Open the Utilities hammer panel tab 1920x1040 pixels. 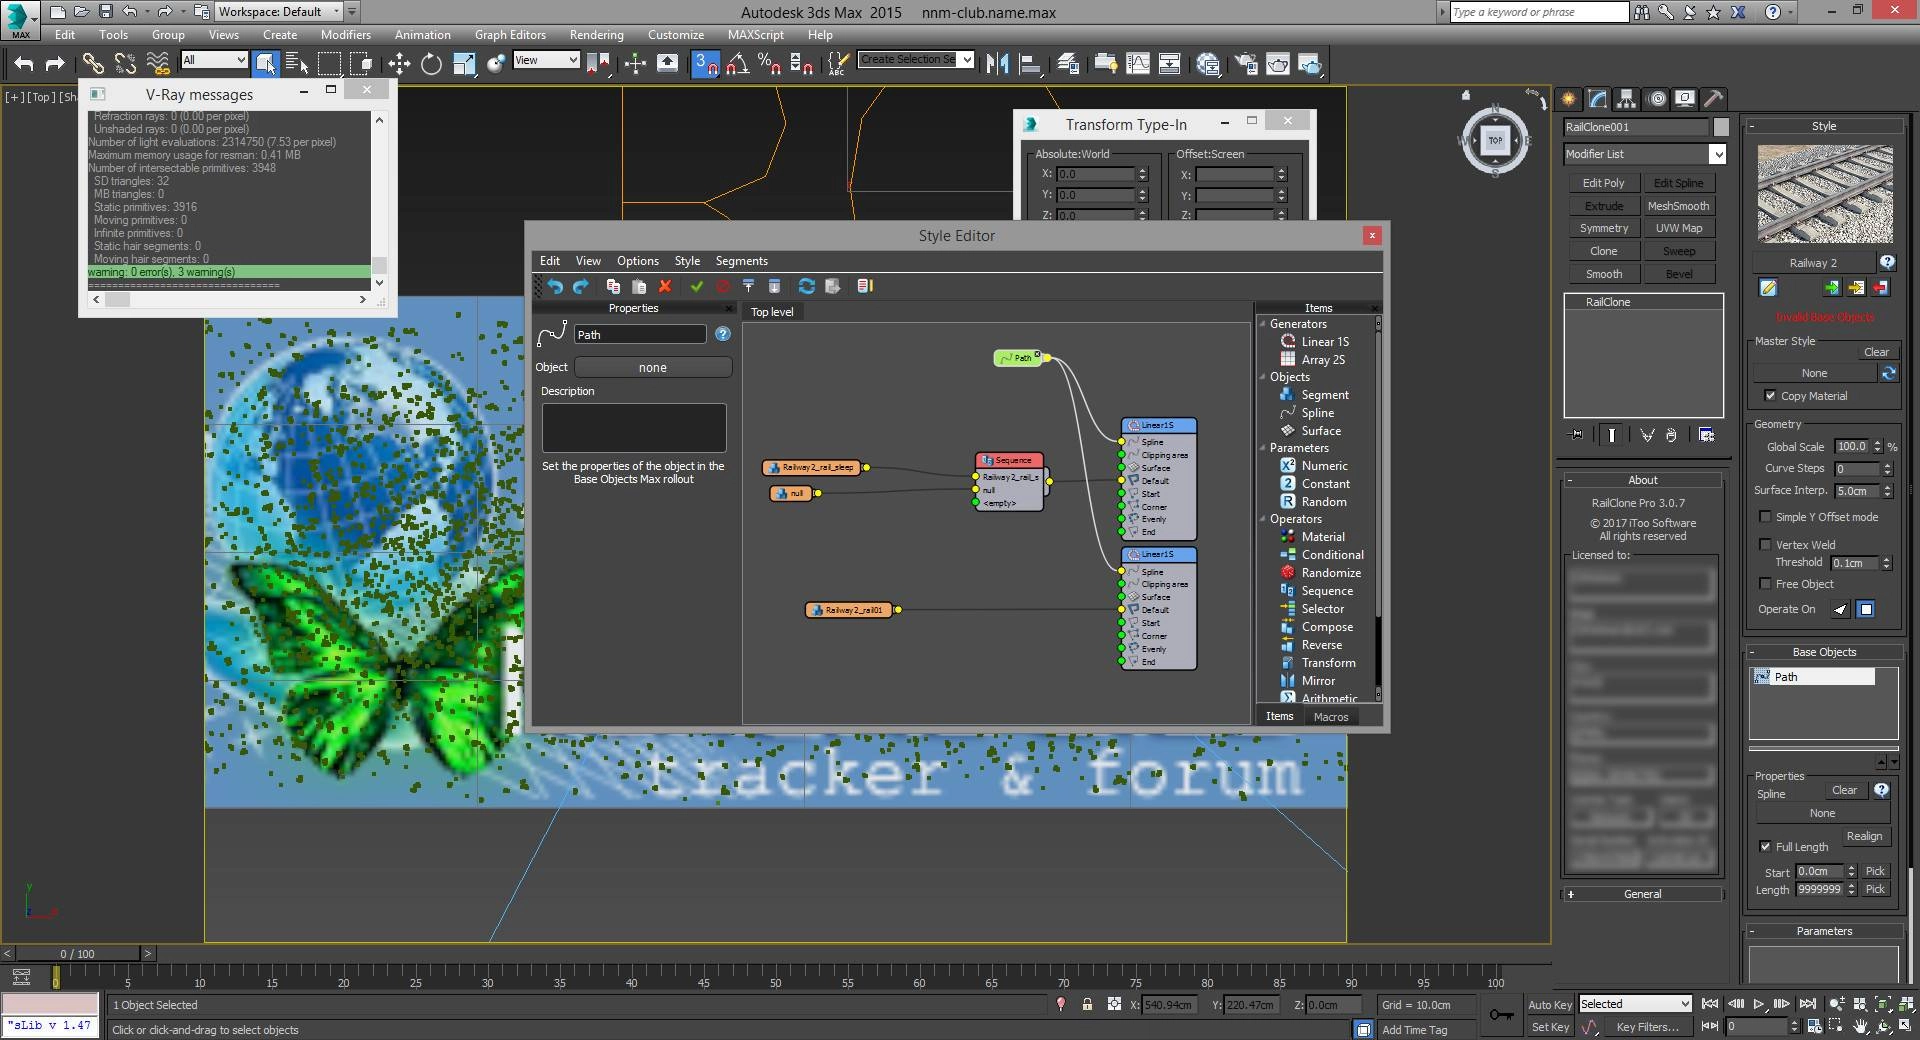[x=1713, y=99]
